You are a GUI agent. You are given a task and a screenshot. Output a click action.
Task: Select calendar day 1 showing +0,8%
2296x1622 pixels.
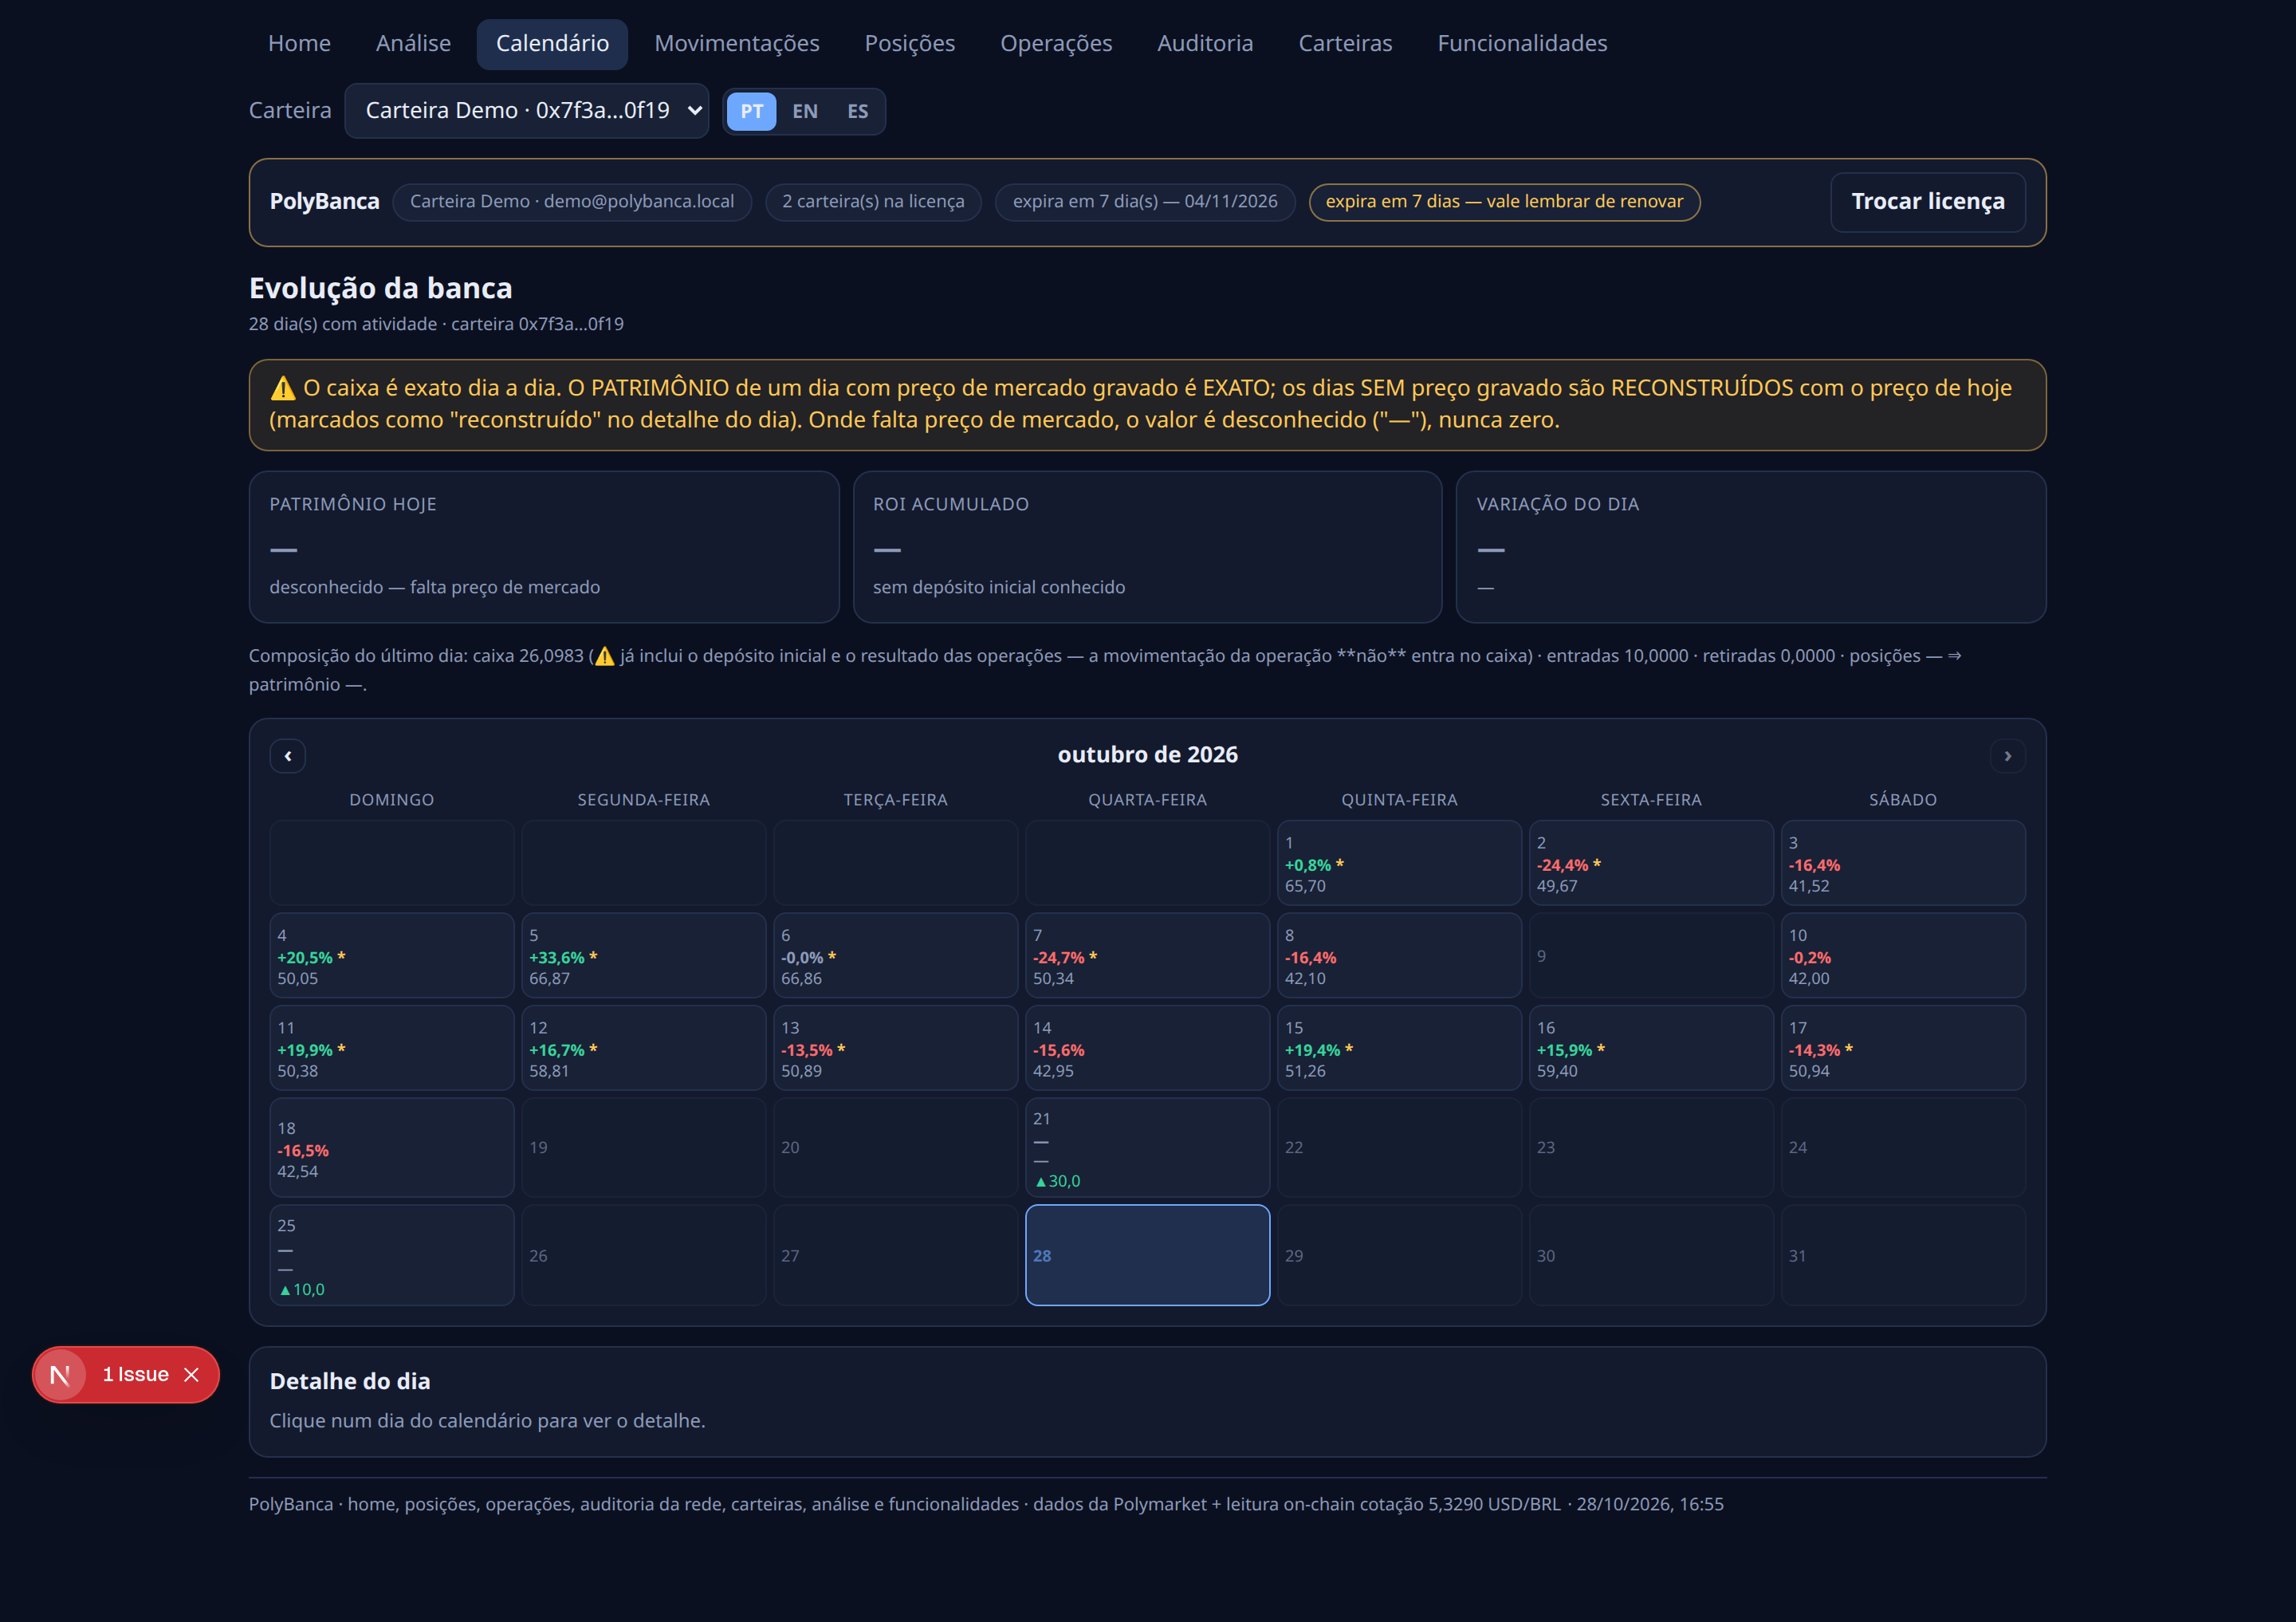(1399, 863)
